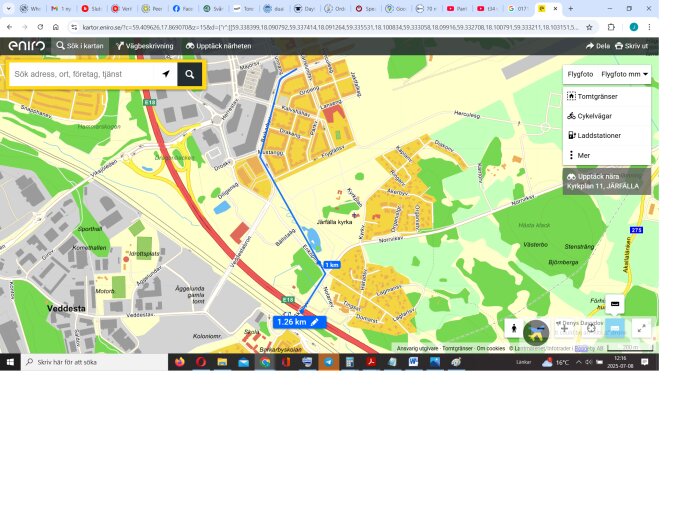Open Om cookies link
The height and width of the screenshot is (525, 700).
(x=490, y=348)
